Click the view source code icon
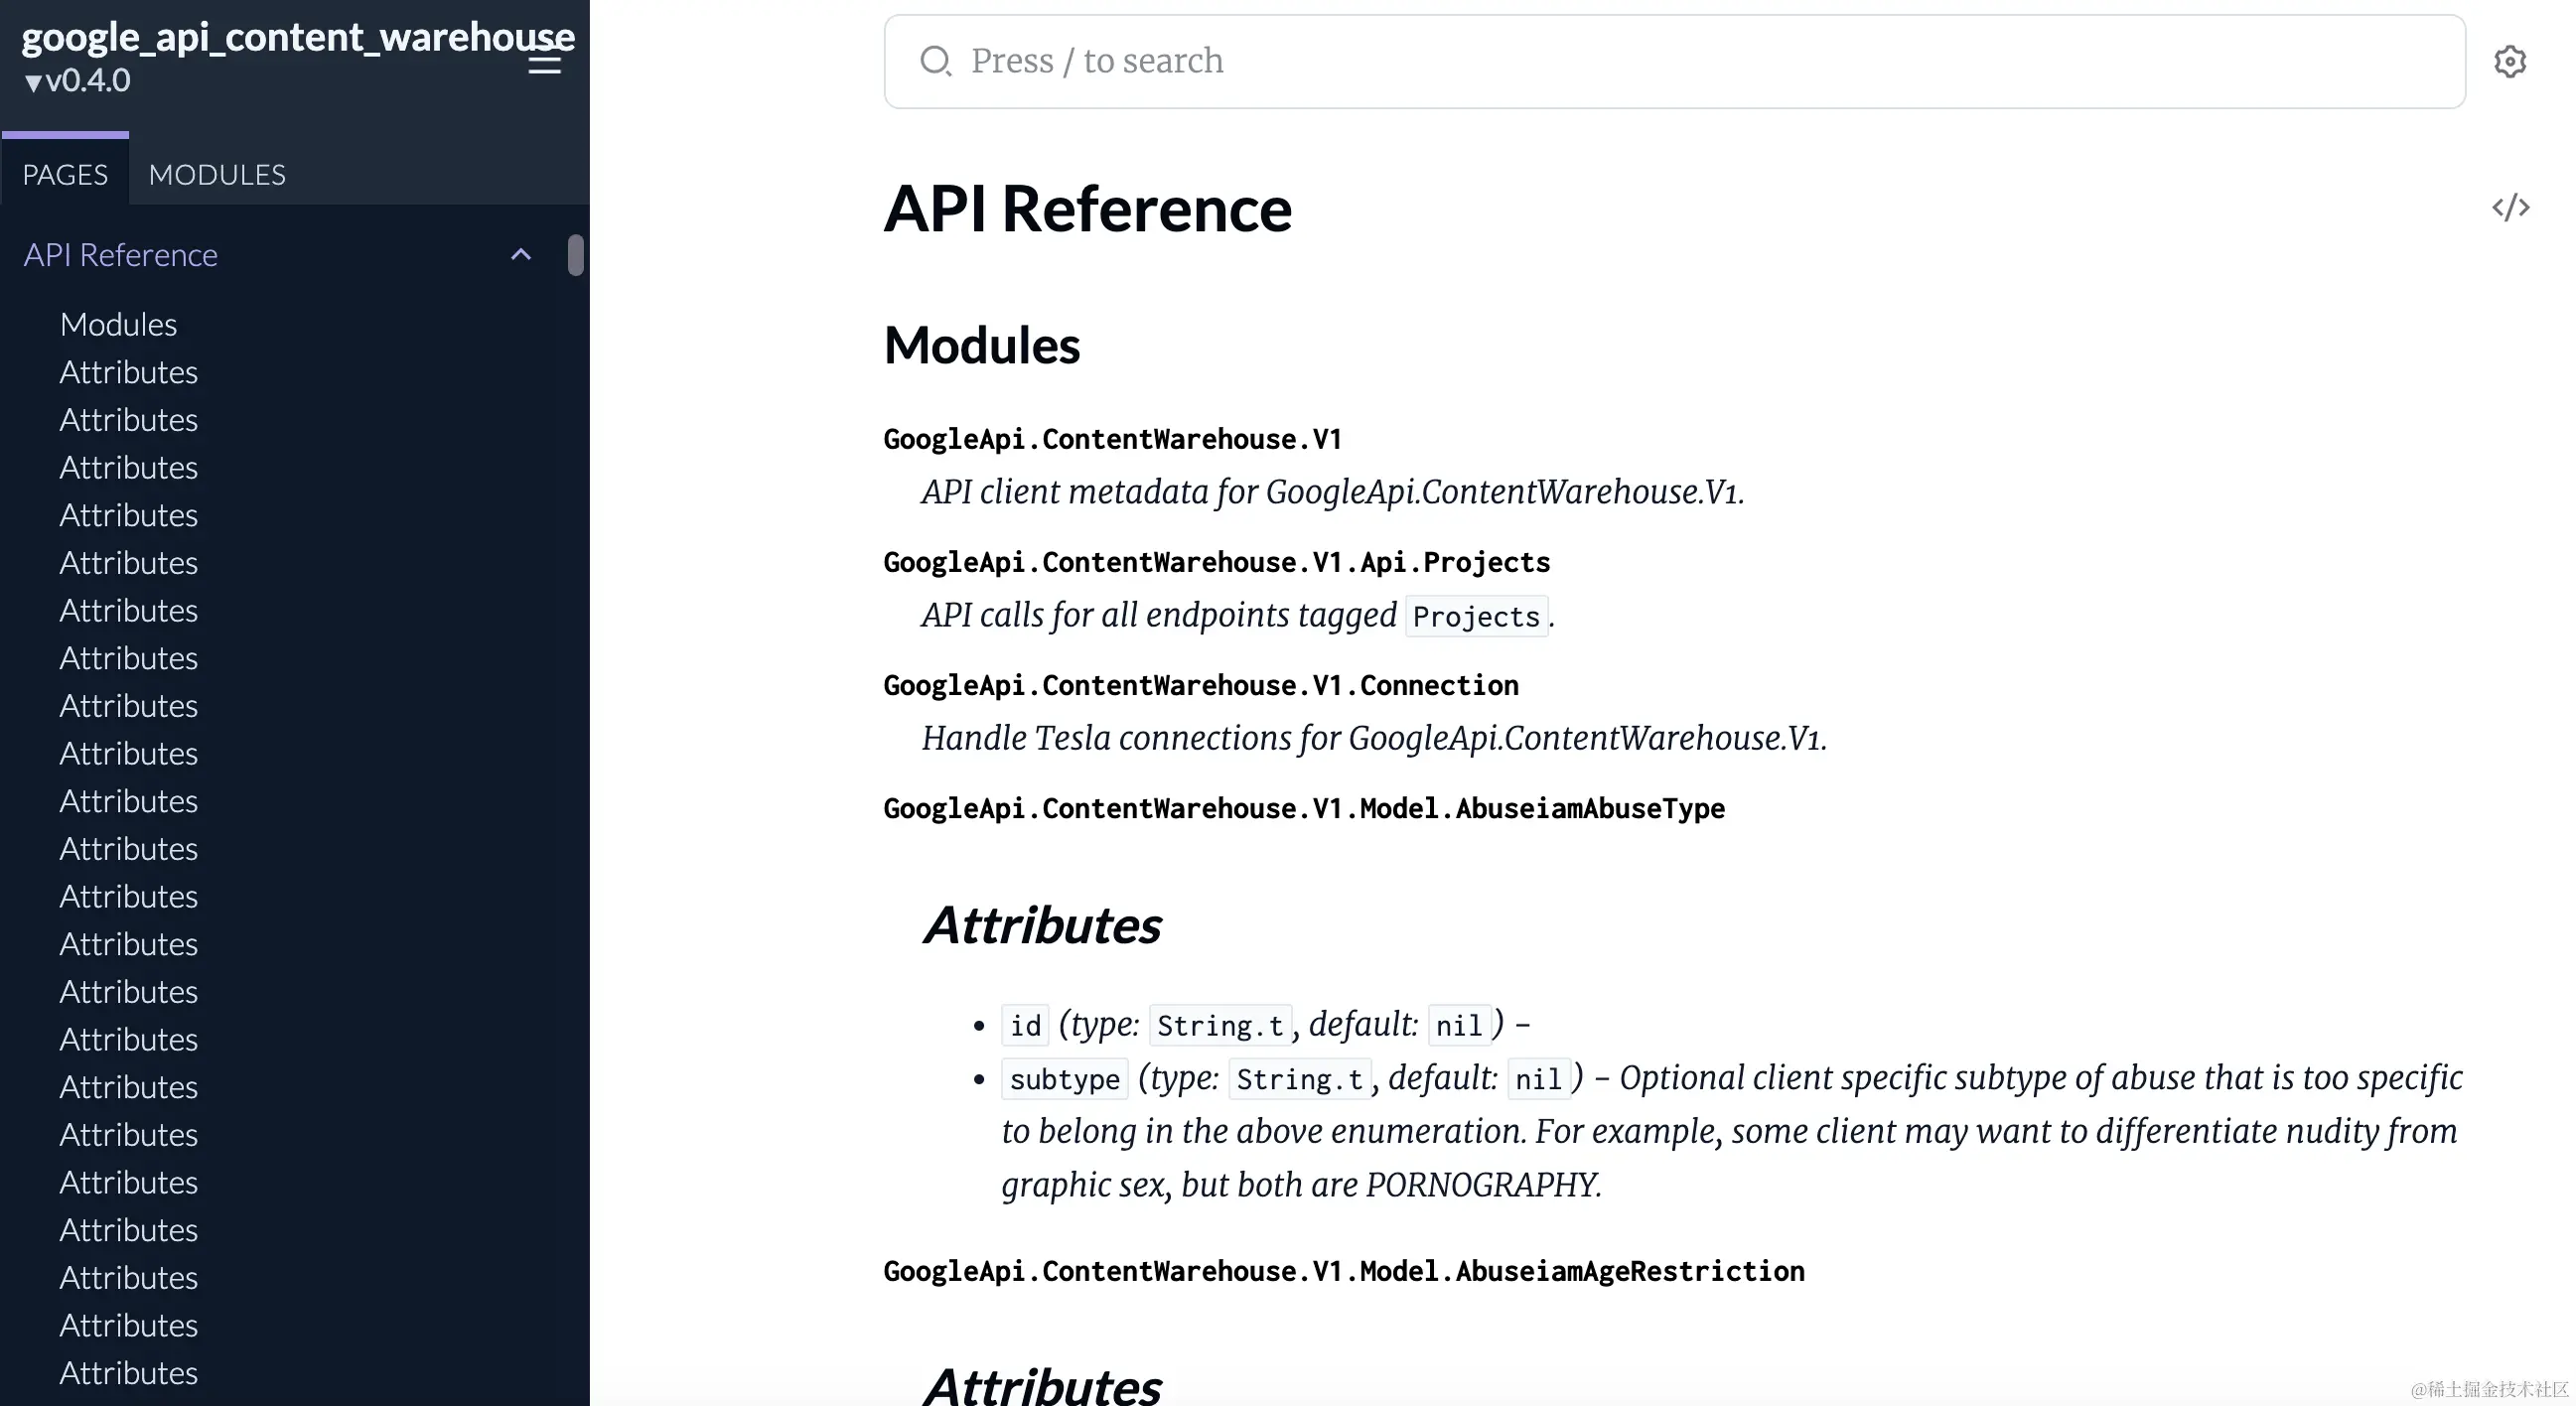The width and height of the screenshot is (2576, 1406). (x=2511, y=208)
